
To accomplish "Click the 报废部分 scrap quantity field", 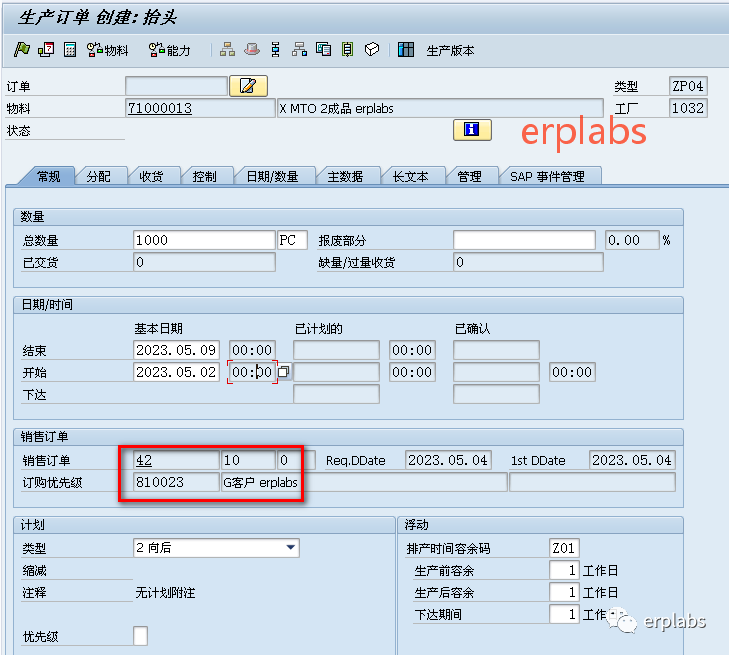I will 524,240.
